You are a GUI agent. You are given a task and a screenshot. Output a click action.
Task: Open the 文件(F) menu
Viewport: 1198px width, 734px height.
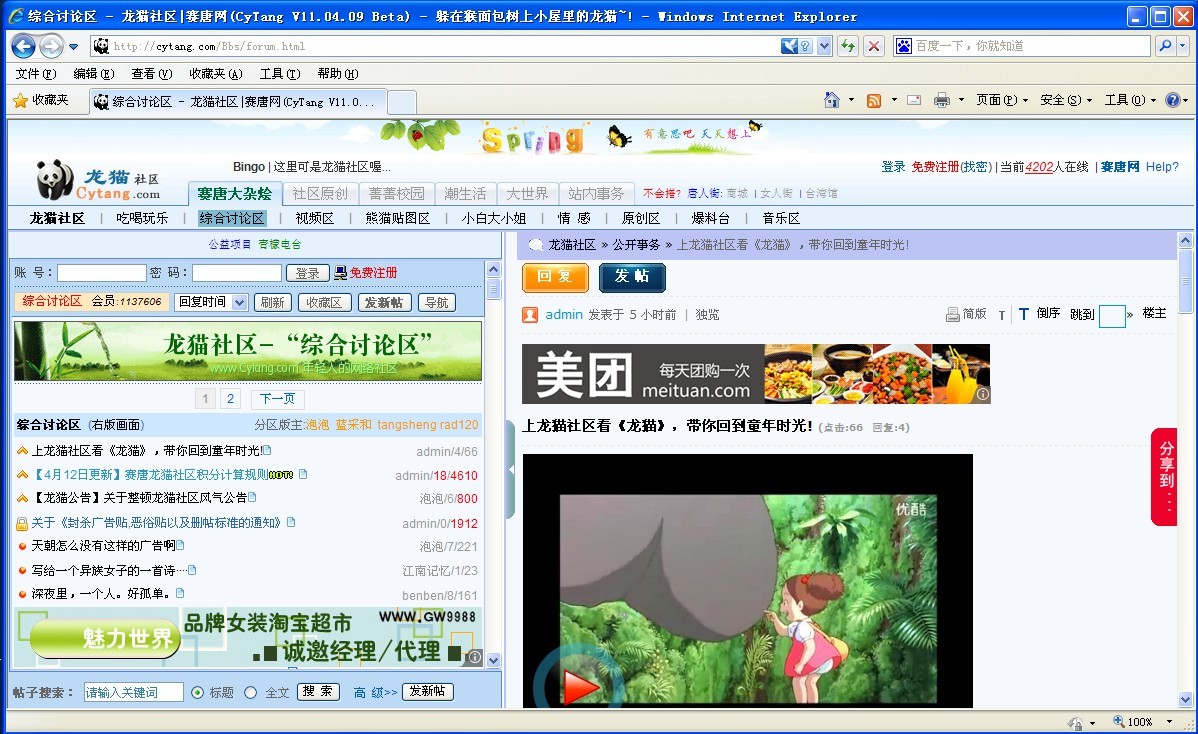tap(36, 74)
